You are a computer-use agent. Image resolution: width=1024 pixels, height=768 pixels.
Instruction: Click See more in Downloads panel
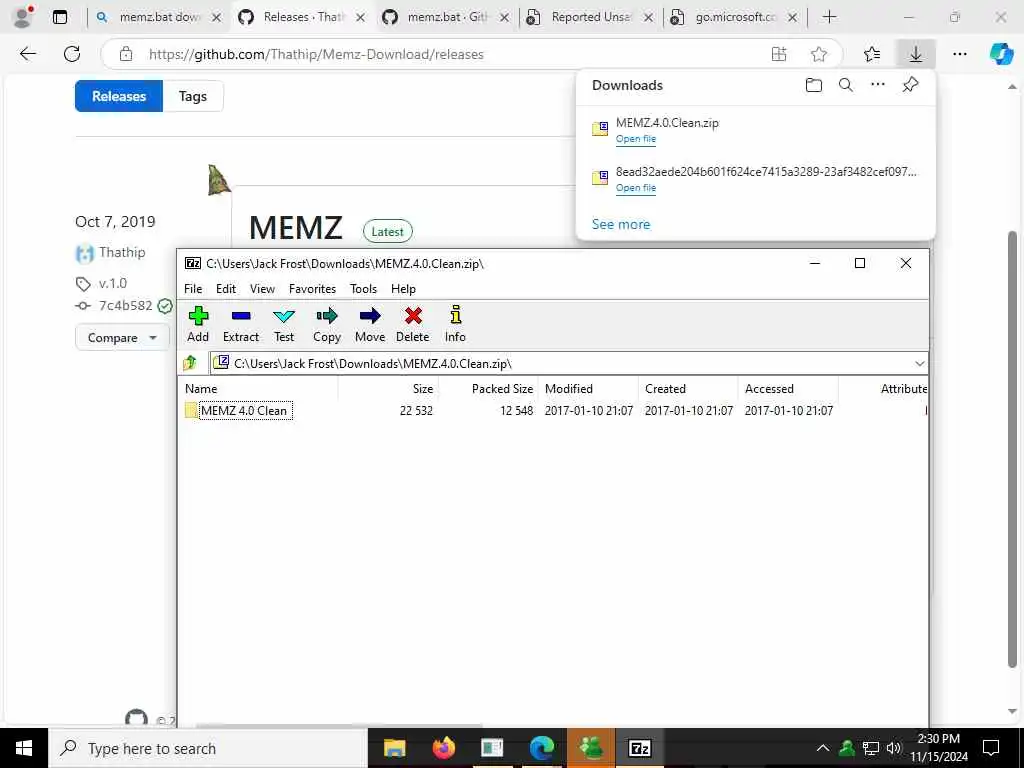pyautogui.click(x=620, y=224)
